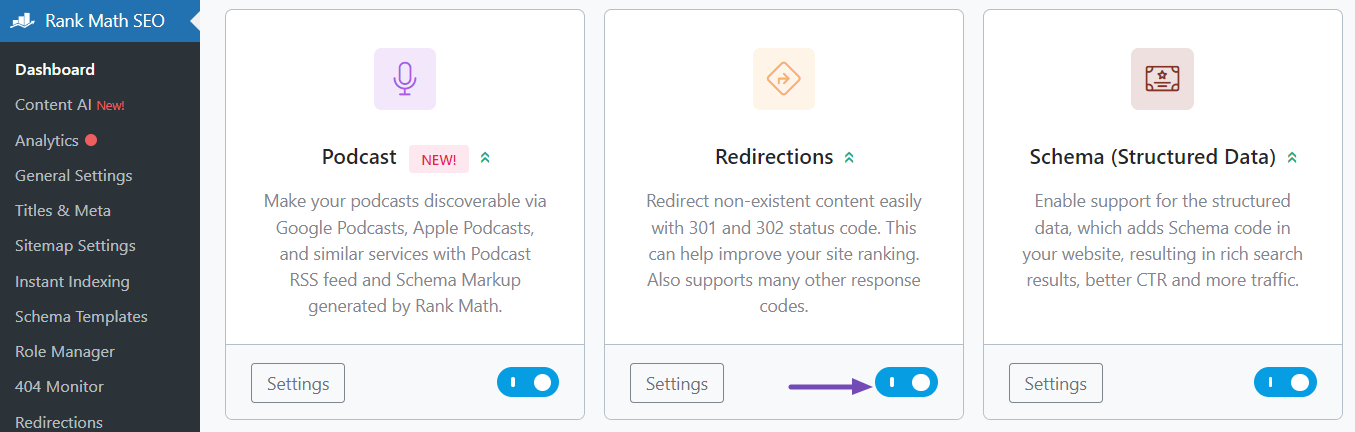
Task: Click the Podcast microphone icon
Action: (x=404, y=79)
